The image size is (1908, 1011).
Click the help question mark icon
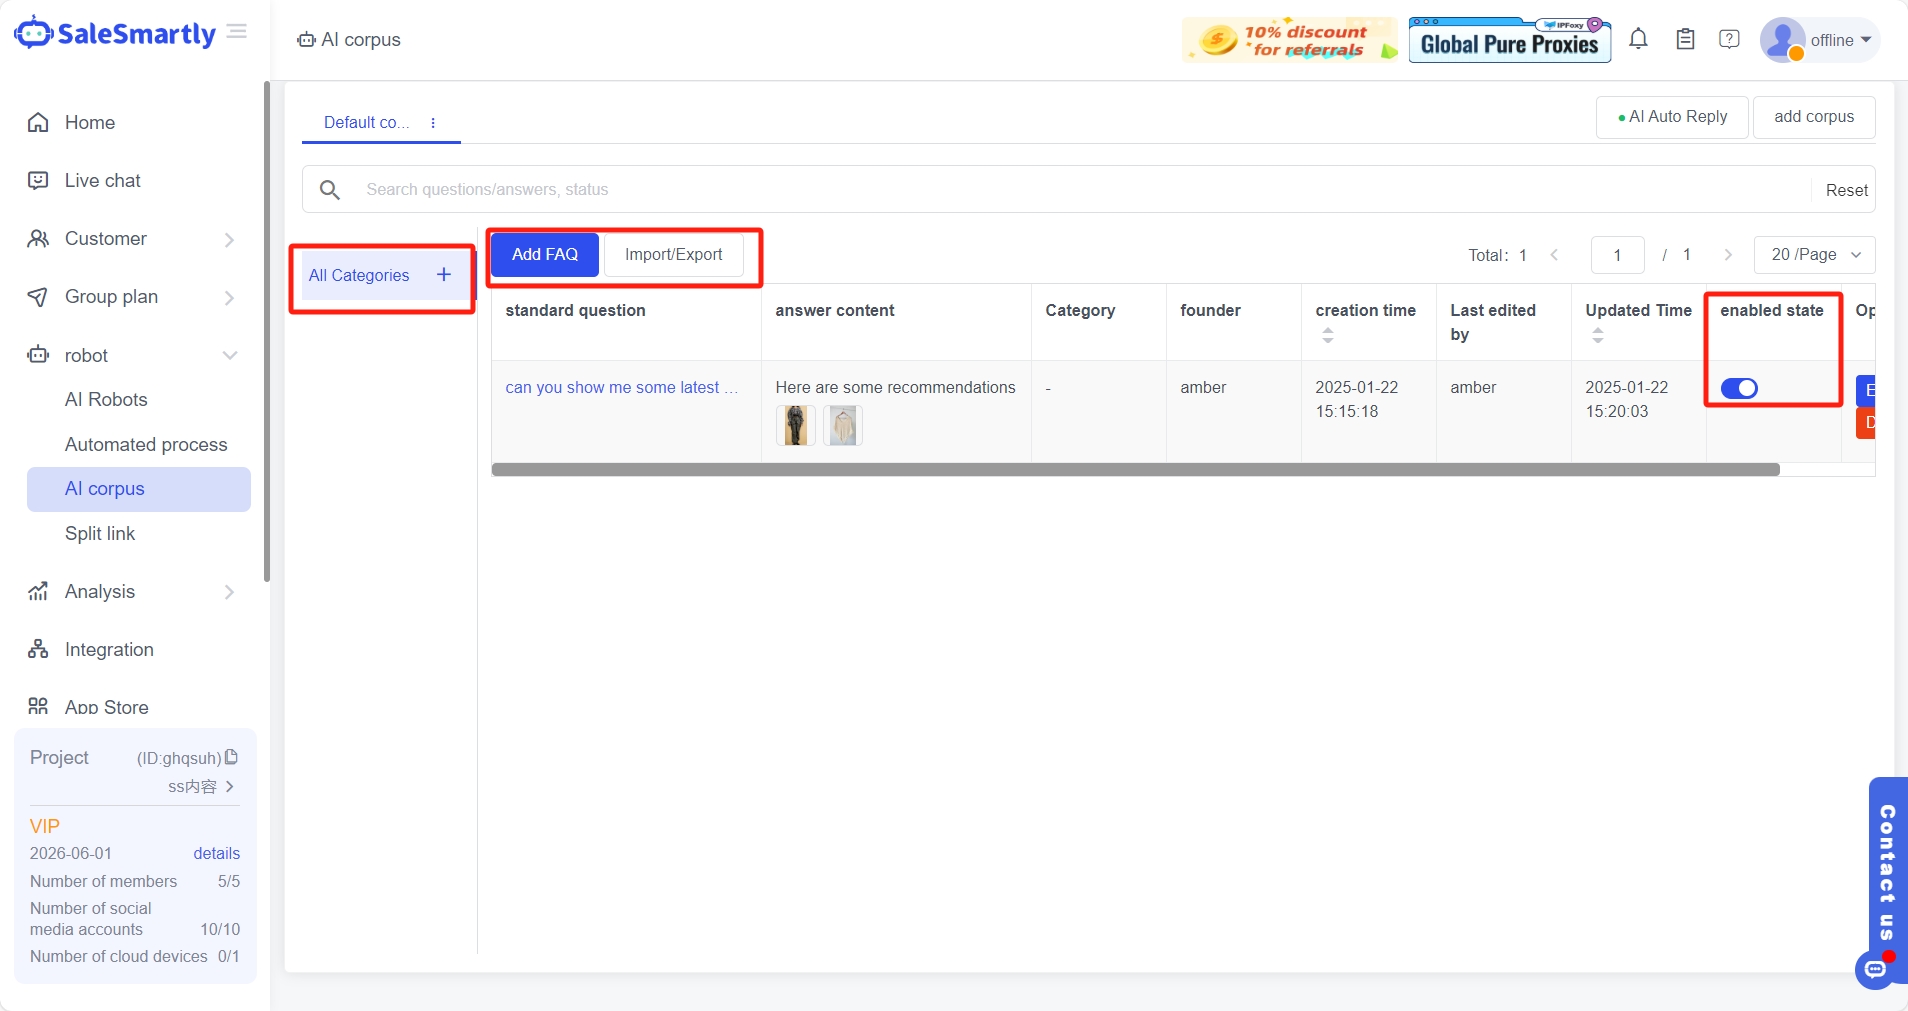[x=1729, y=40]
